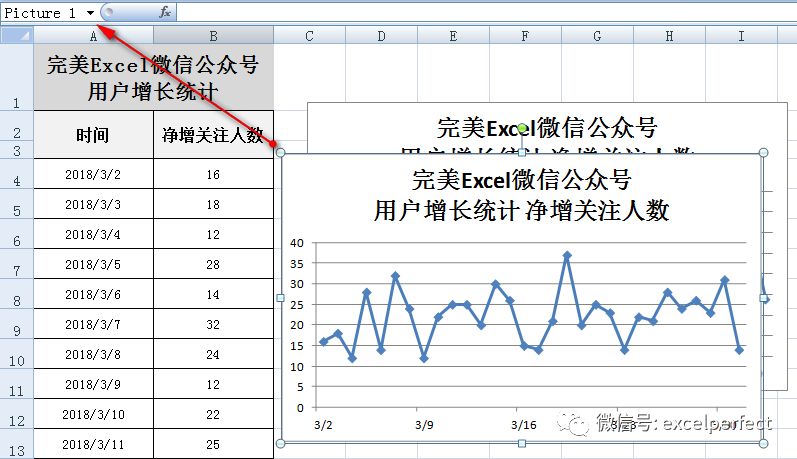The image size is (797, 459).
Task: Click cell with date 2018/3/6
Action: click(94, 294)
